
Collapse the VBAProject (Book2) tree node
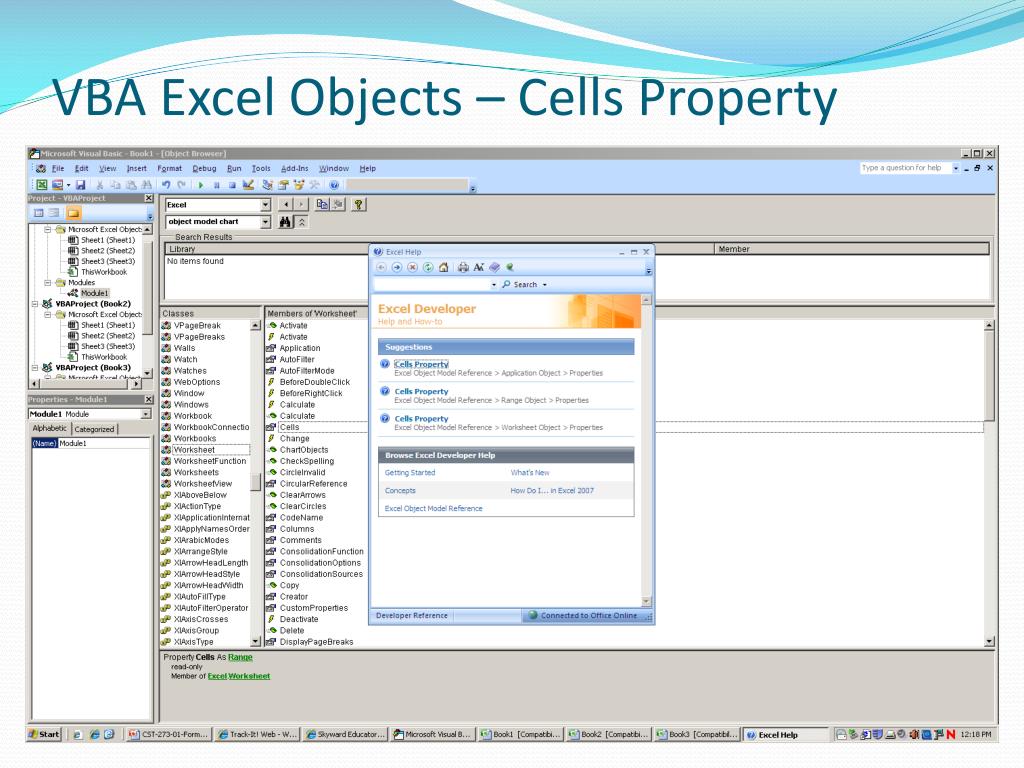pos(35,304)
